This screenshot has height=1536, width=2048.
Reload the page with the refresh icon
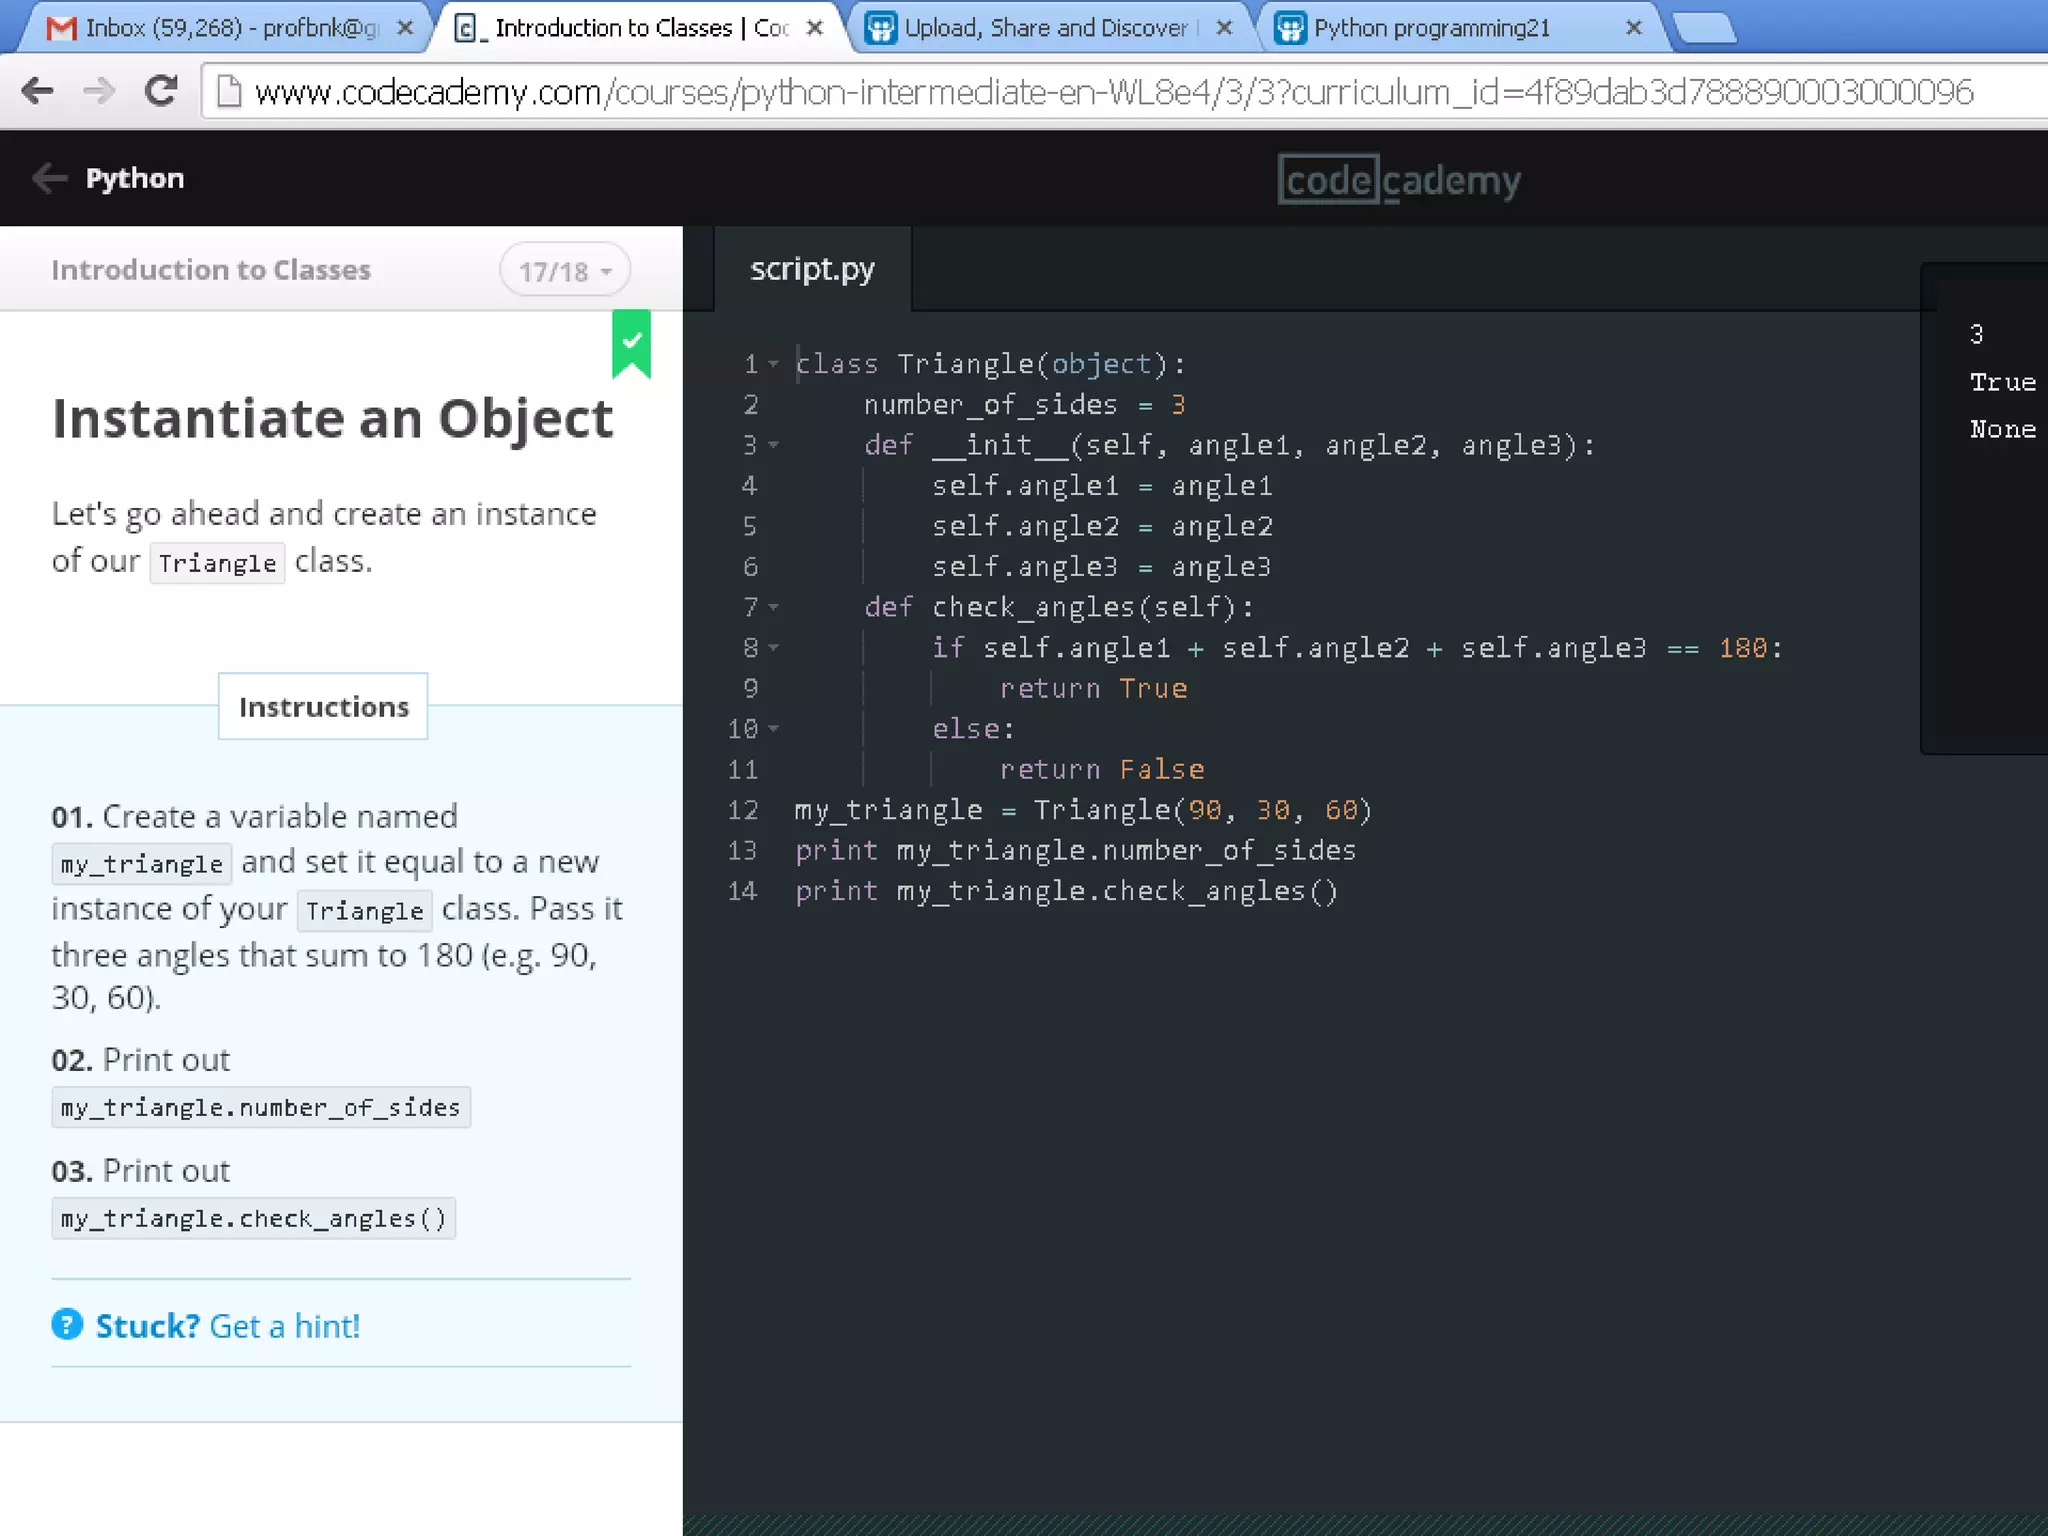click(x=160, y=92)
